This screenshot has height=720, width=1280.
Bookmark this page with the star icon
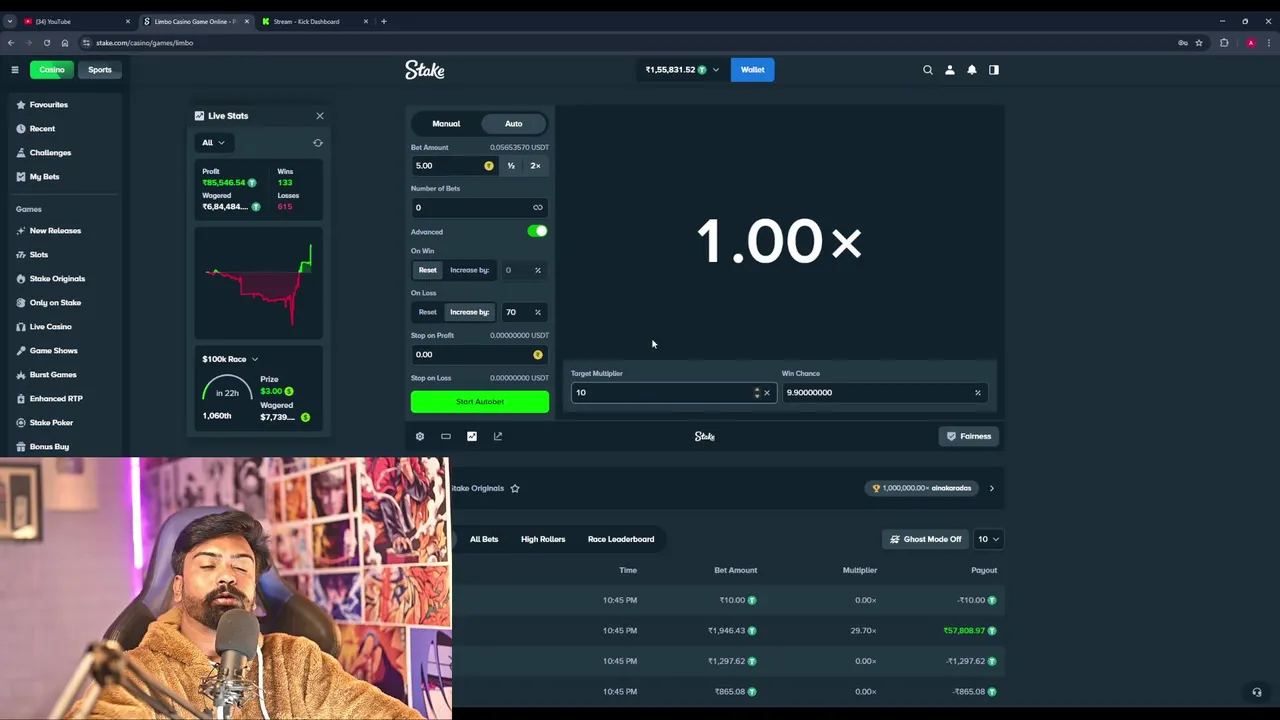(1199, 43)
